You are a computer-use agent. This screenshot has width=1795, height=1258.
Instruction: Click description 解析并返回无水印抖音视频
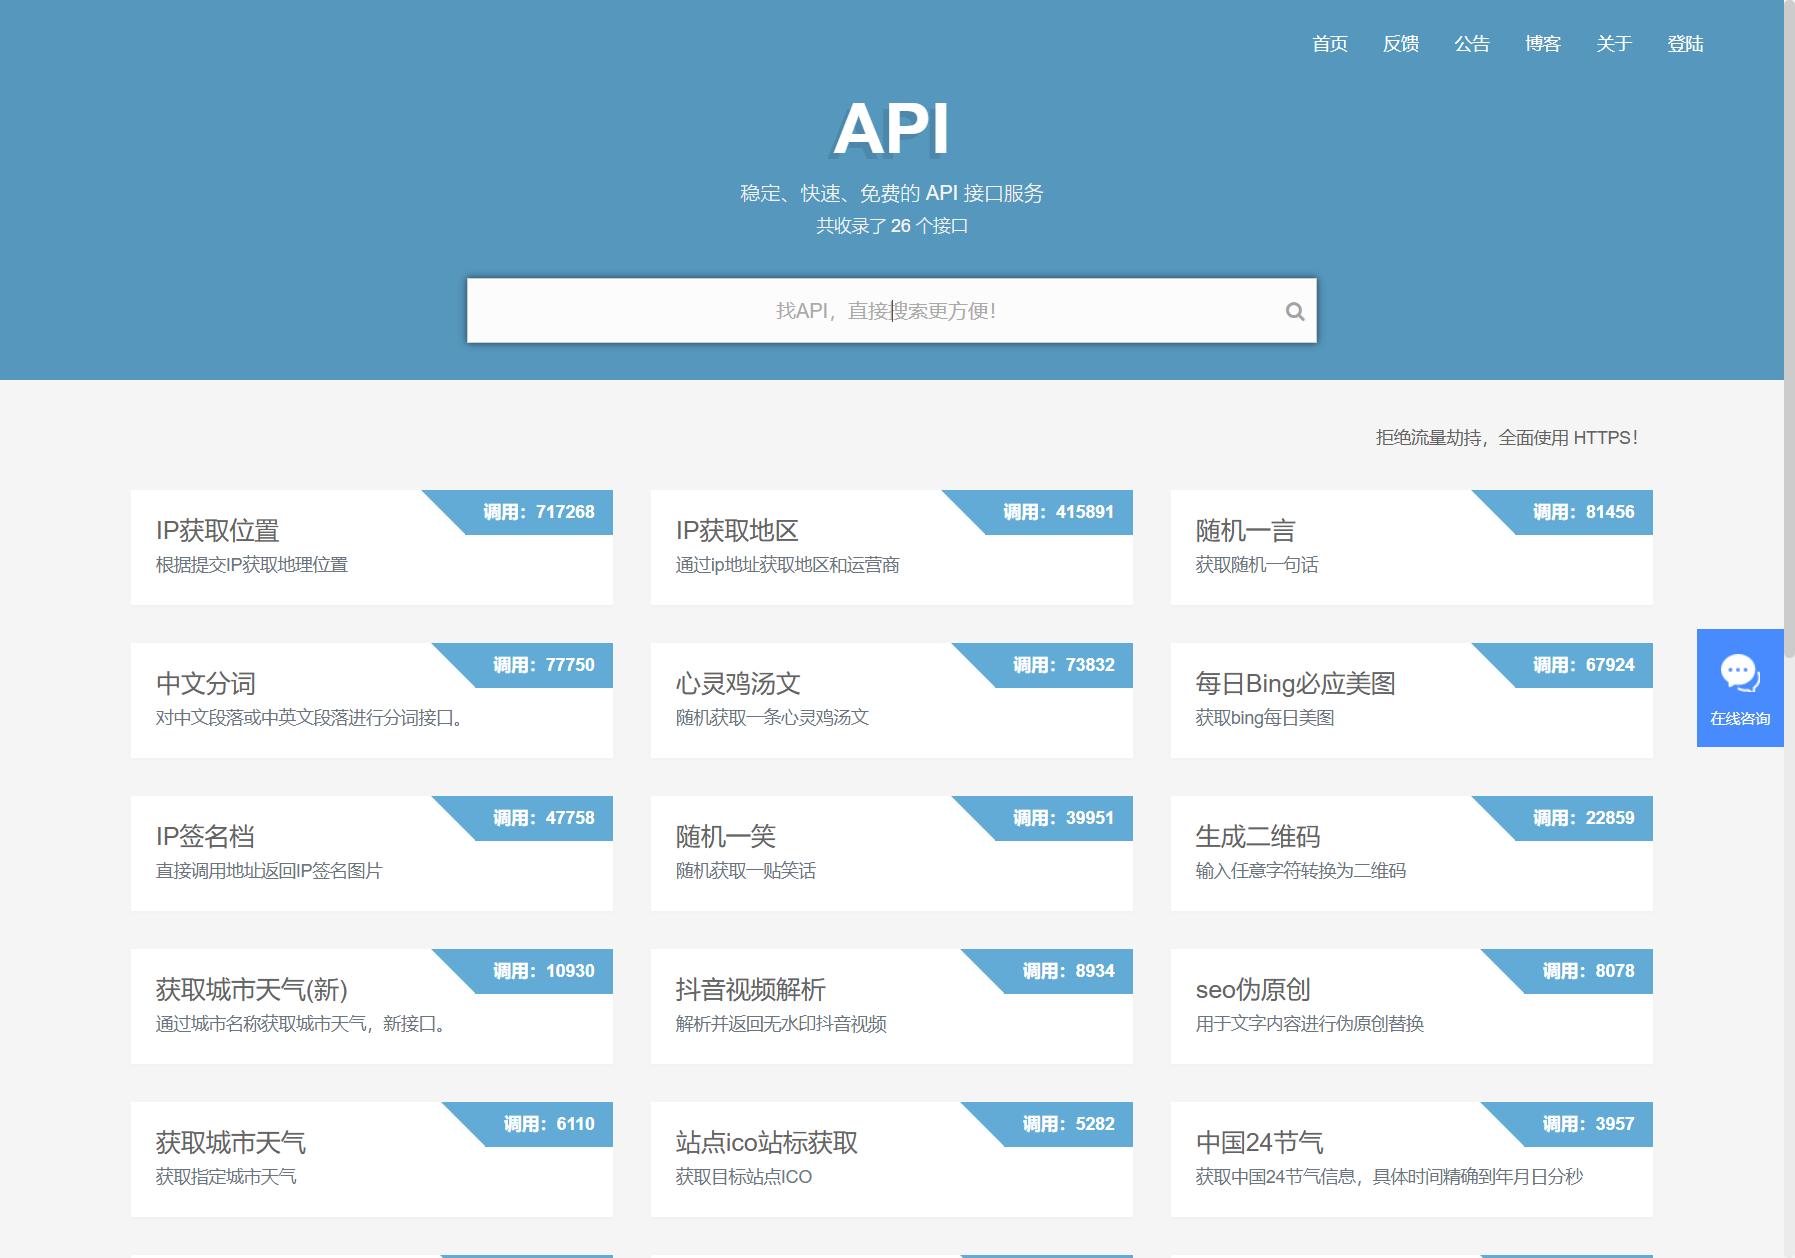point(781,1024)
